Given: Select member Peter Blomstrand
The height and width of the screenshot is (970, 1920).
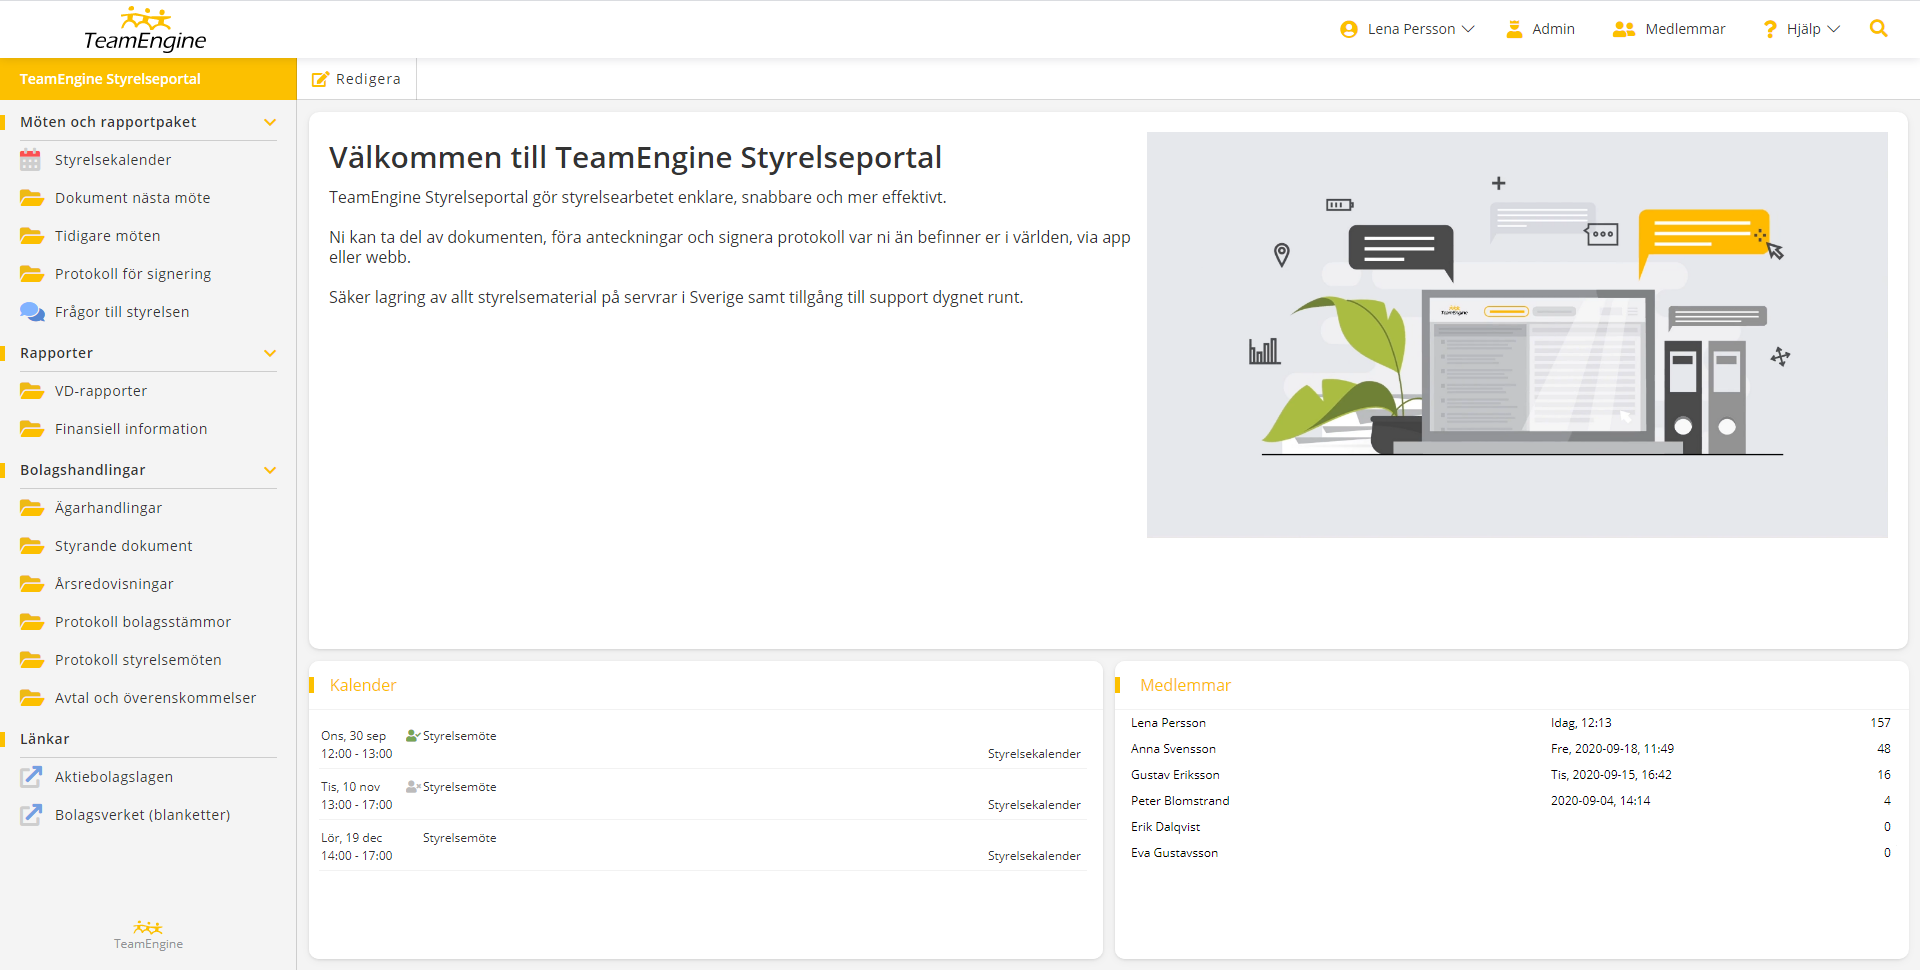Looking at the screenshot, I should tap(1180, 801).
